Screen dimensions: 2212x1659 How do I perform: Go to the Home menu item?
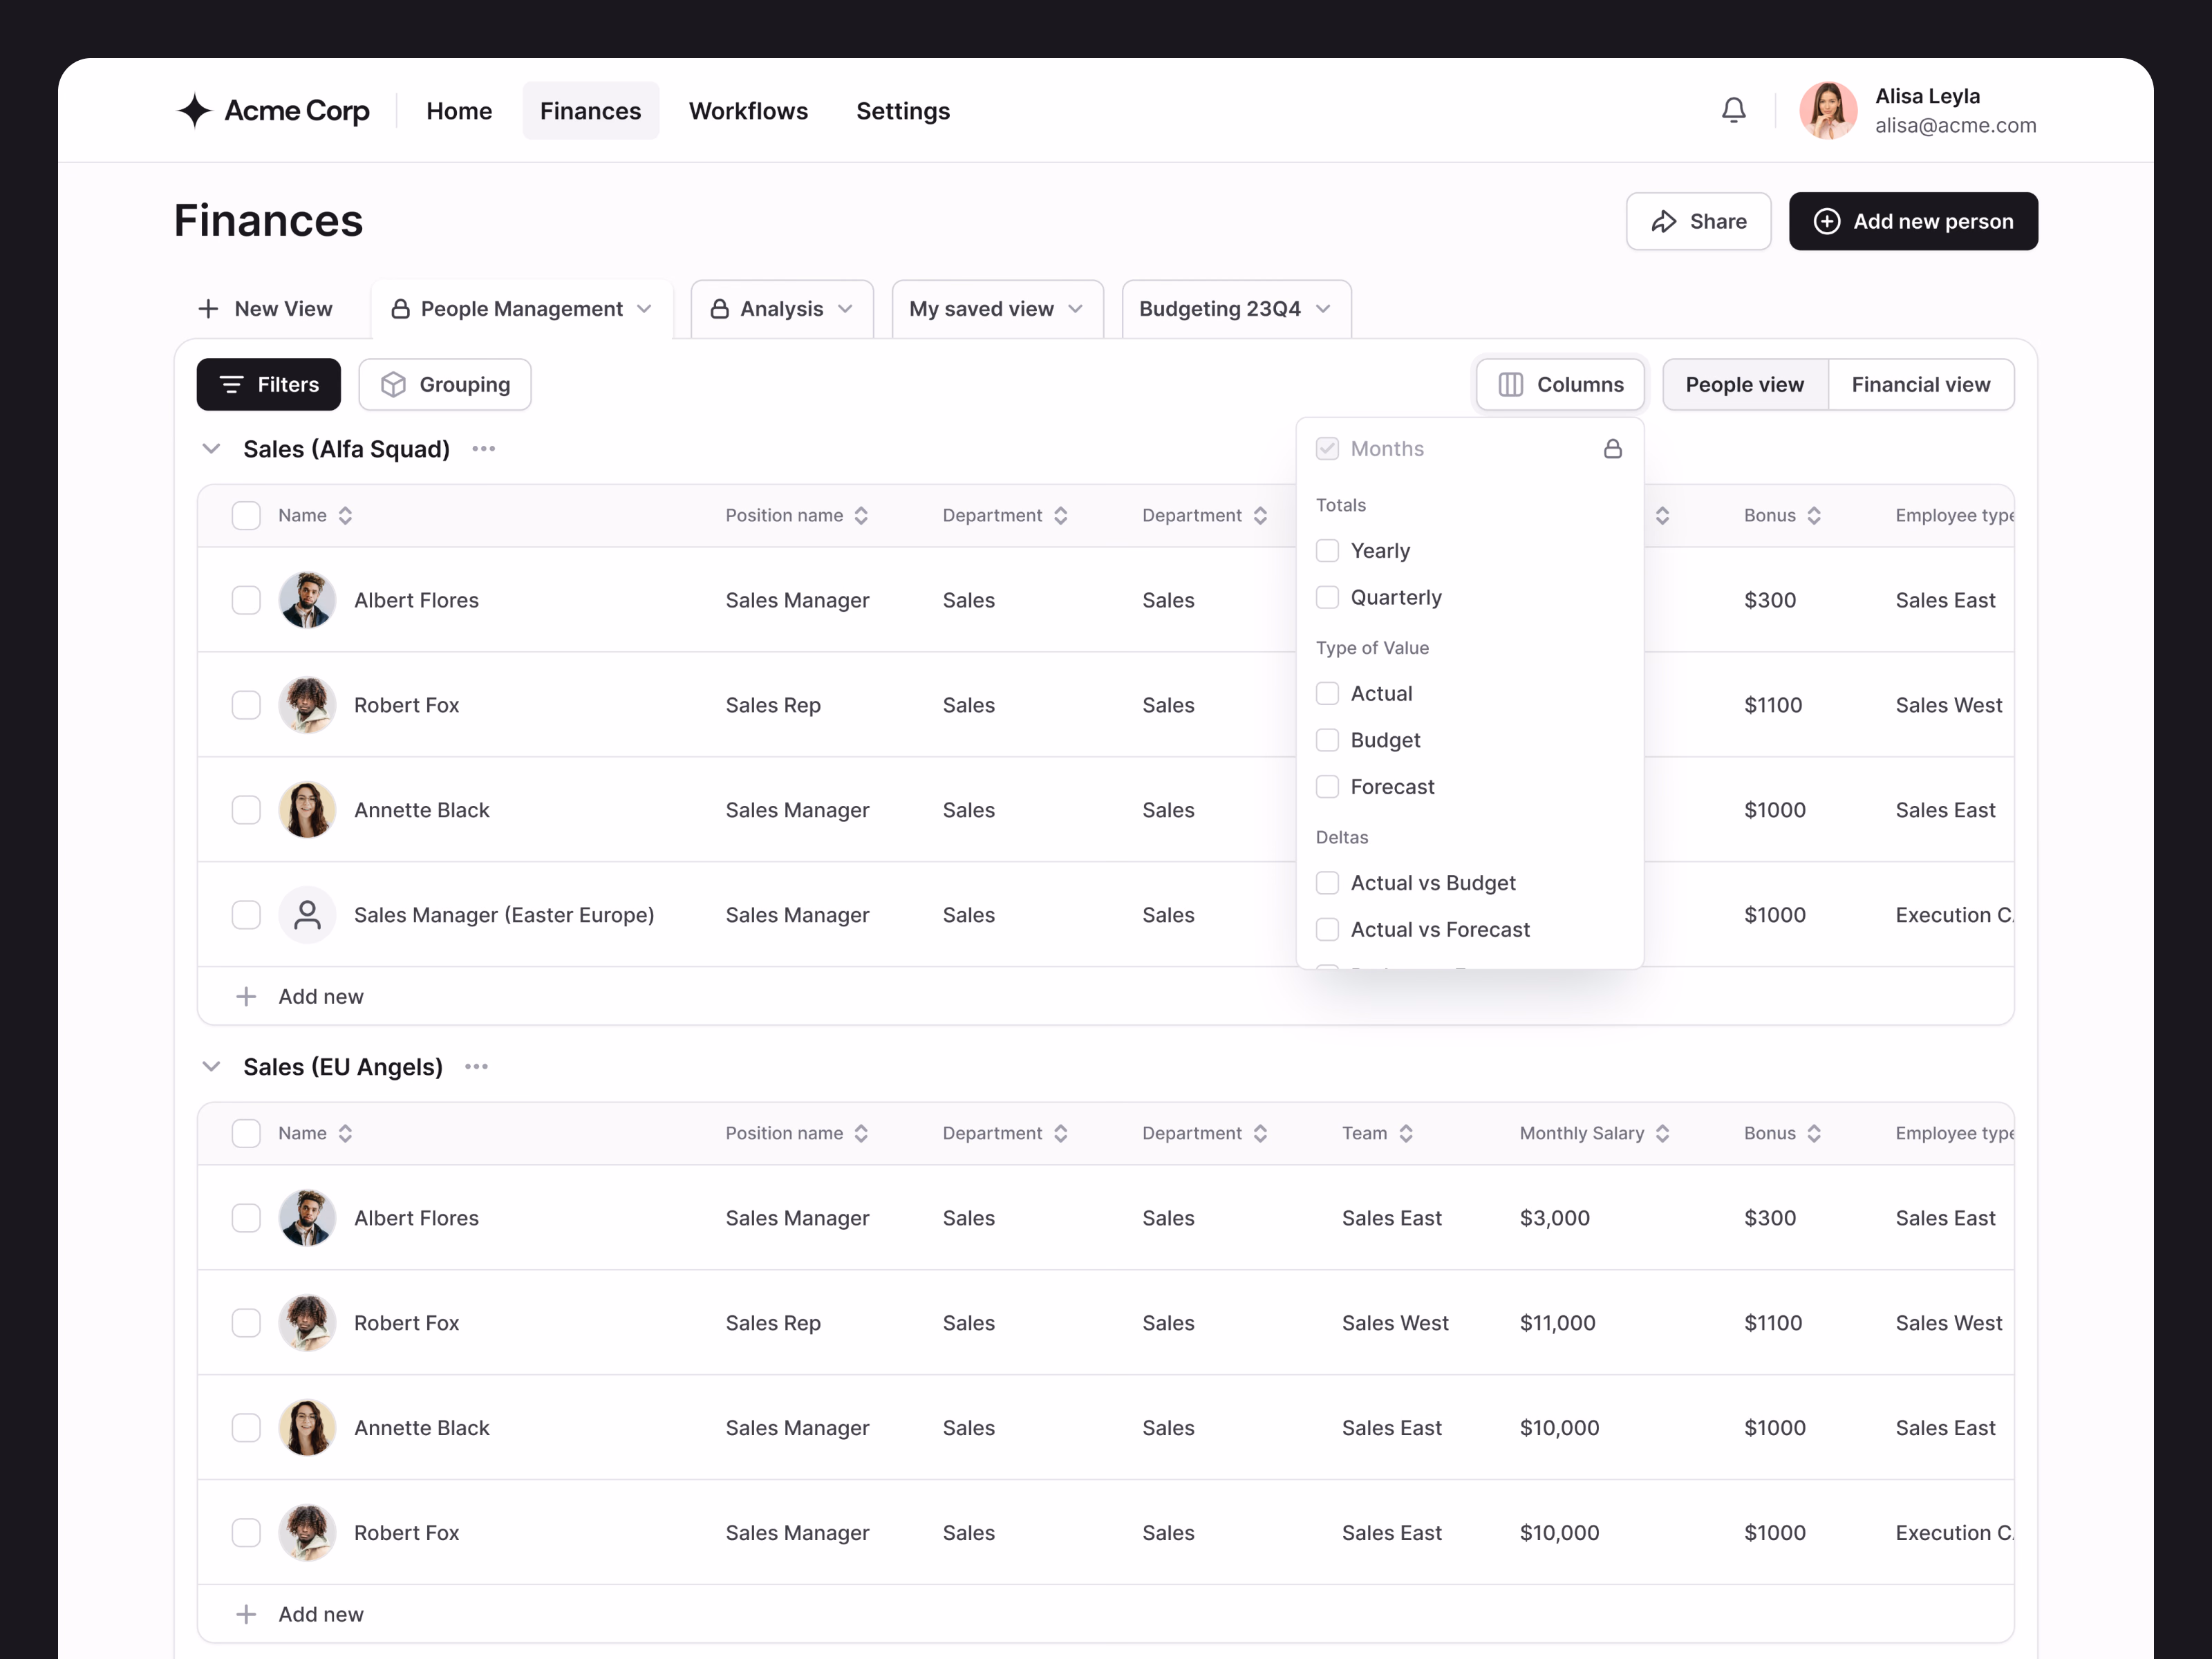(459, 111)
